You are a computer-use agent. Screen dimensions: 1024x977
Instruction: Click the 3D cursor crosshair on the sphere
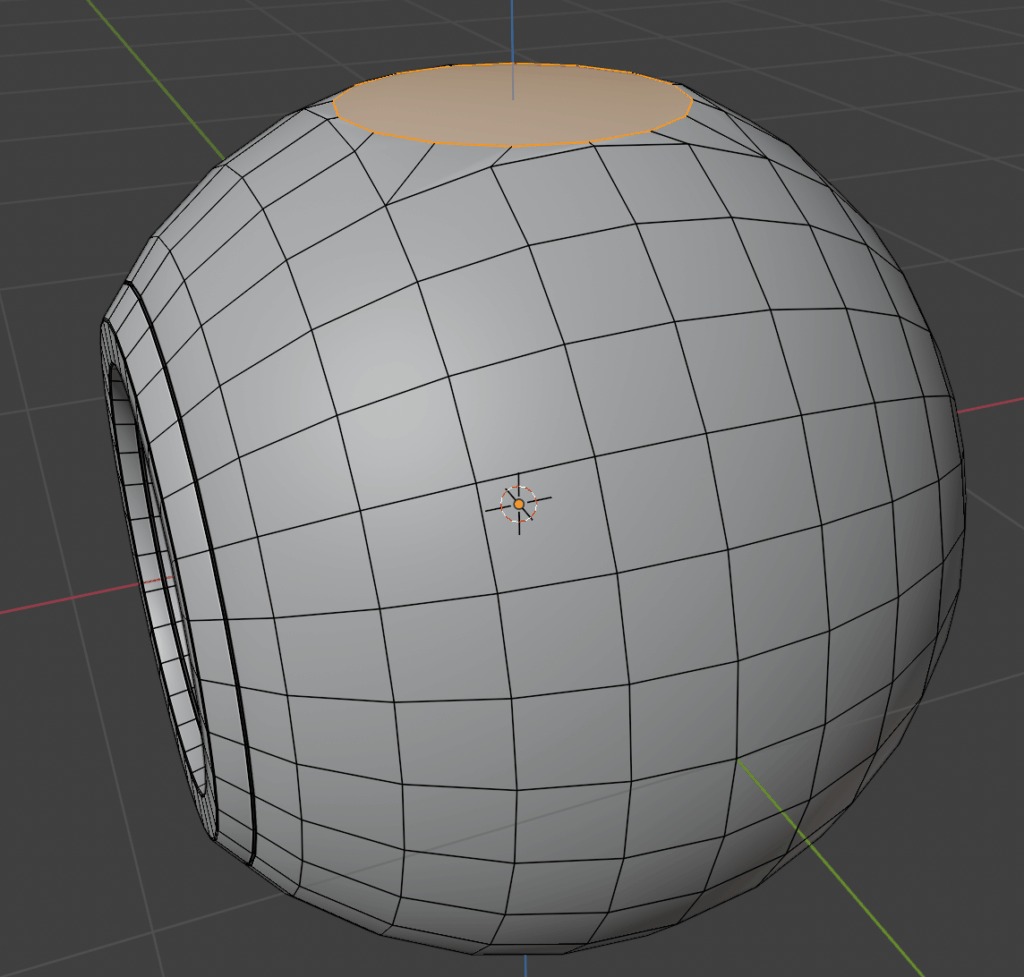coord(519,504)
